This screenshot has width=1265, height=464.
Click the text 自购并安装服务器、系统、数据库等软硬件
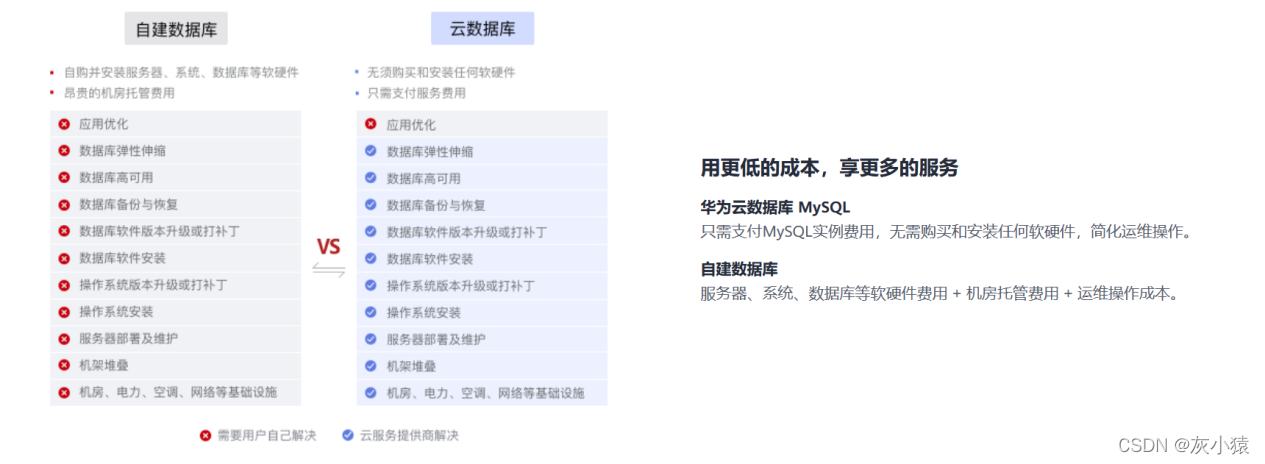click(181, 72)
